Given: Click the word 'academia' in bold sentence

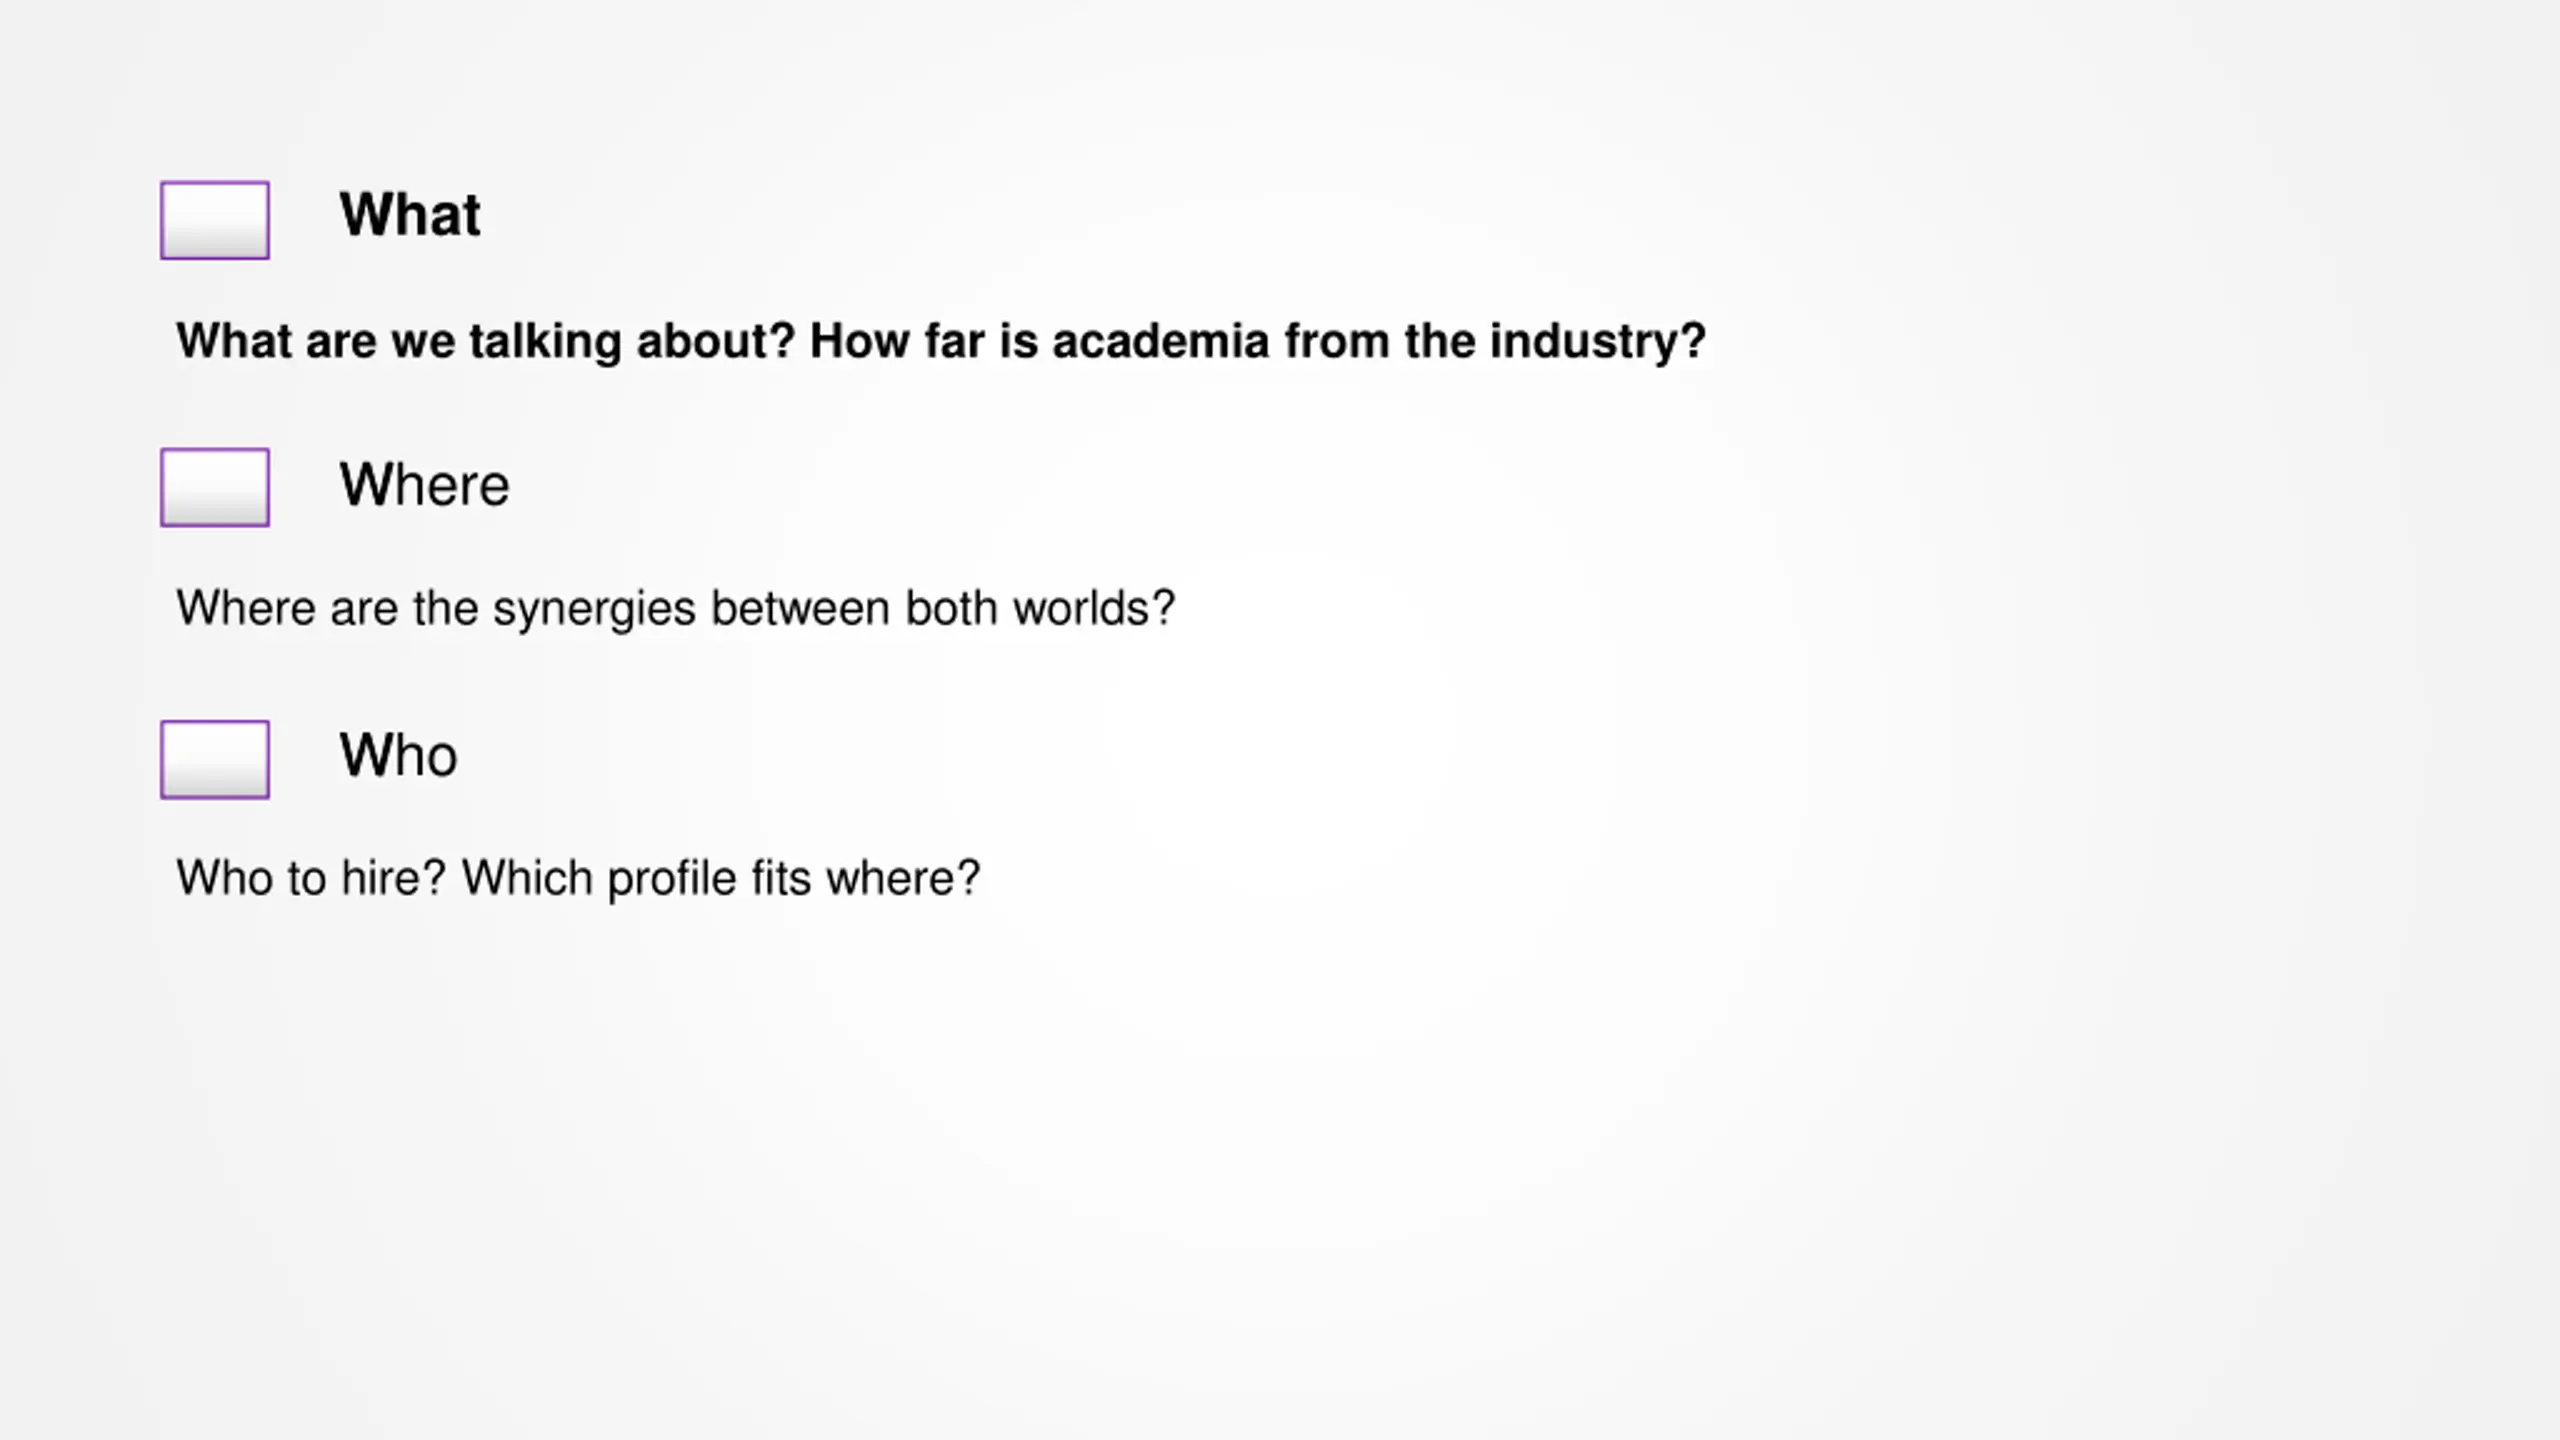Looking at the screenshot, I should click(1161, 341).
